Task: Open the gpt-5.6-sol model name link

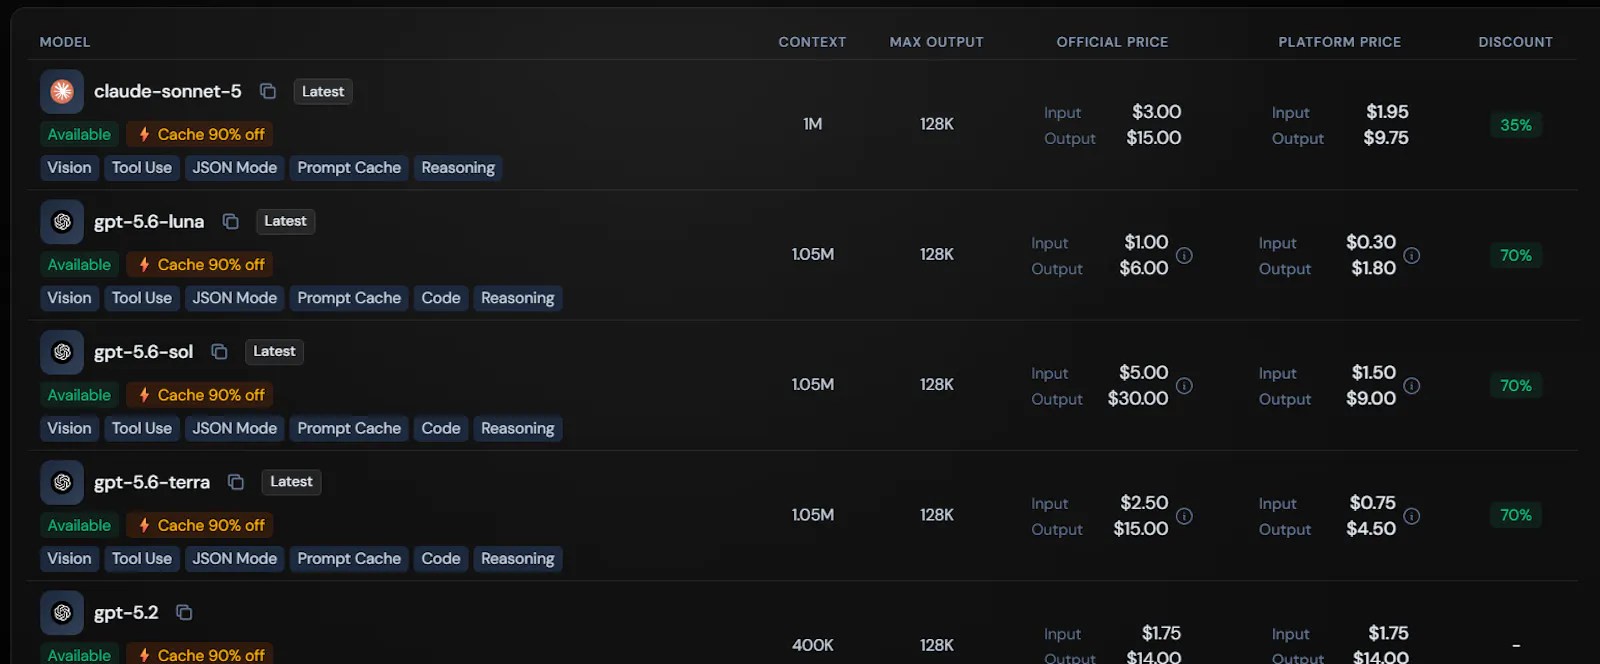Action: click(x=144, y=352)
